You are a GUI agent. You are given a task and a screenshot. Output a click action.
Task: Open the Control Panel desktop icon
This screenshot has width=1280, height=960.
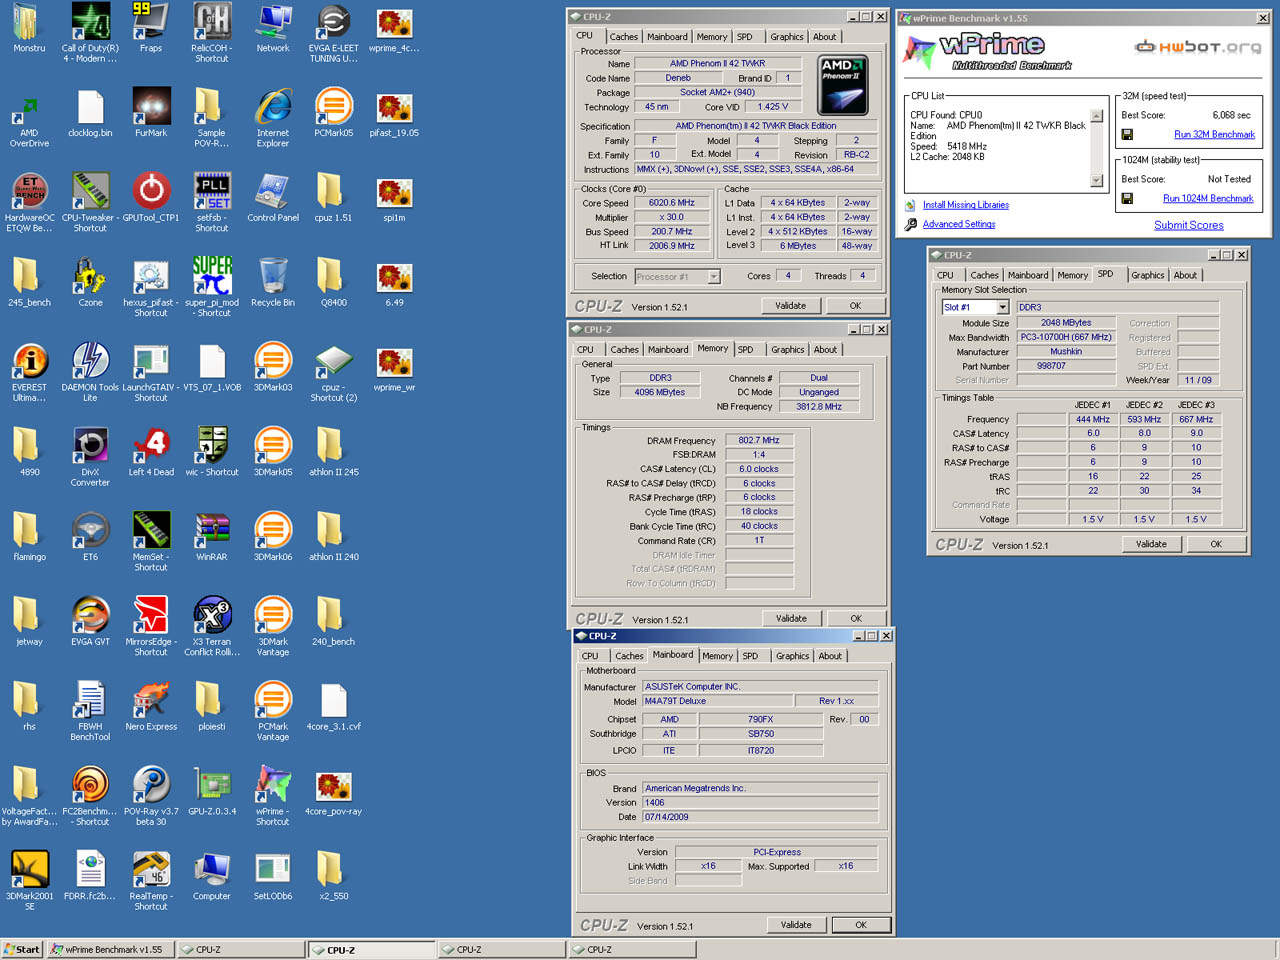click(x=273, y=197)
